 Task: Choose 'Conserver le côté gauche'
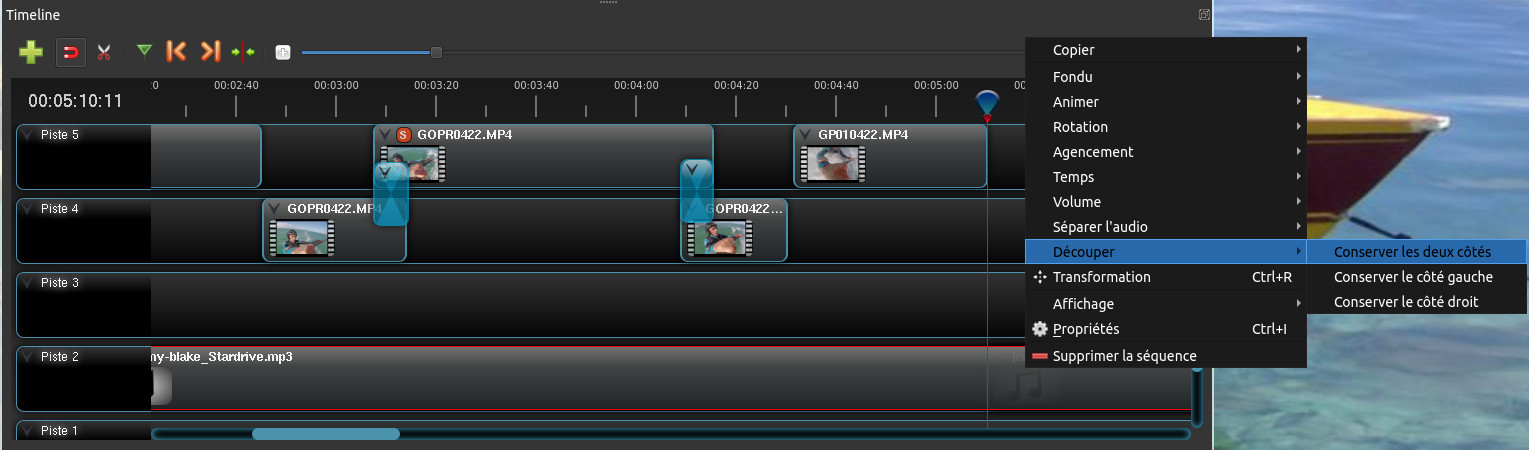click(x=1413, y=277)
